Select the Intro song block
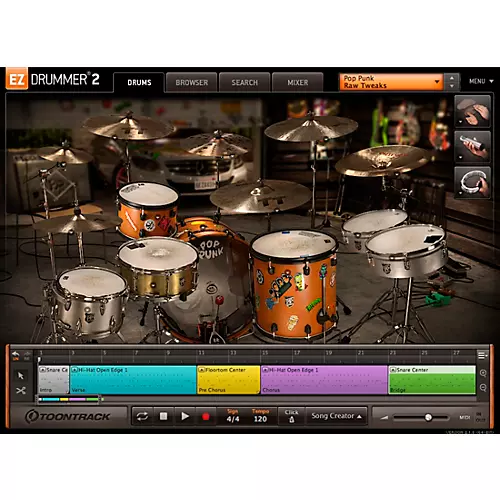Image resolution: width=500 pixels, height=500 pixels. pos(53,380)
